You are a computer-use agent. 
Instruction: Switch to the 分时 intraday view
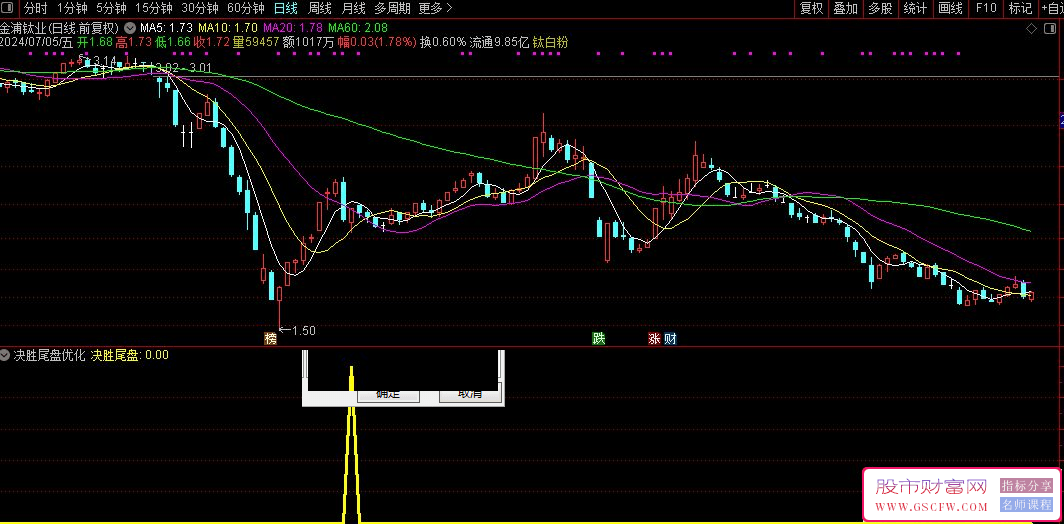pos(36,9)
